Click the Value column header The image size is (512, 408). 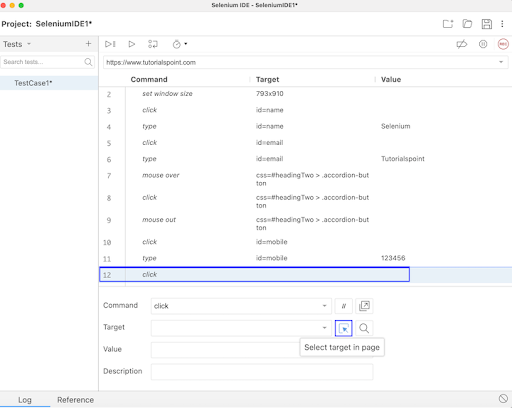(x=391, y=79)
